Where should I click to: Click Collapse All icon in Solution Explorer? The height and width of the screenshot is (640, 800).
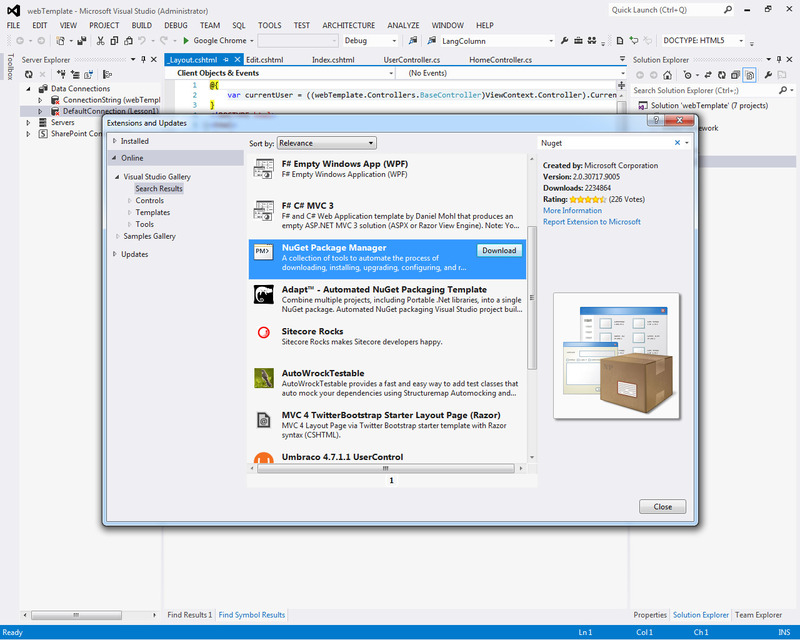735,75
